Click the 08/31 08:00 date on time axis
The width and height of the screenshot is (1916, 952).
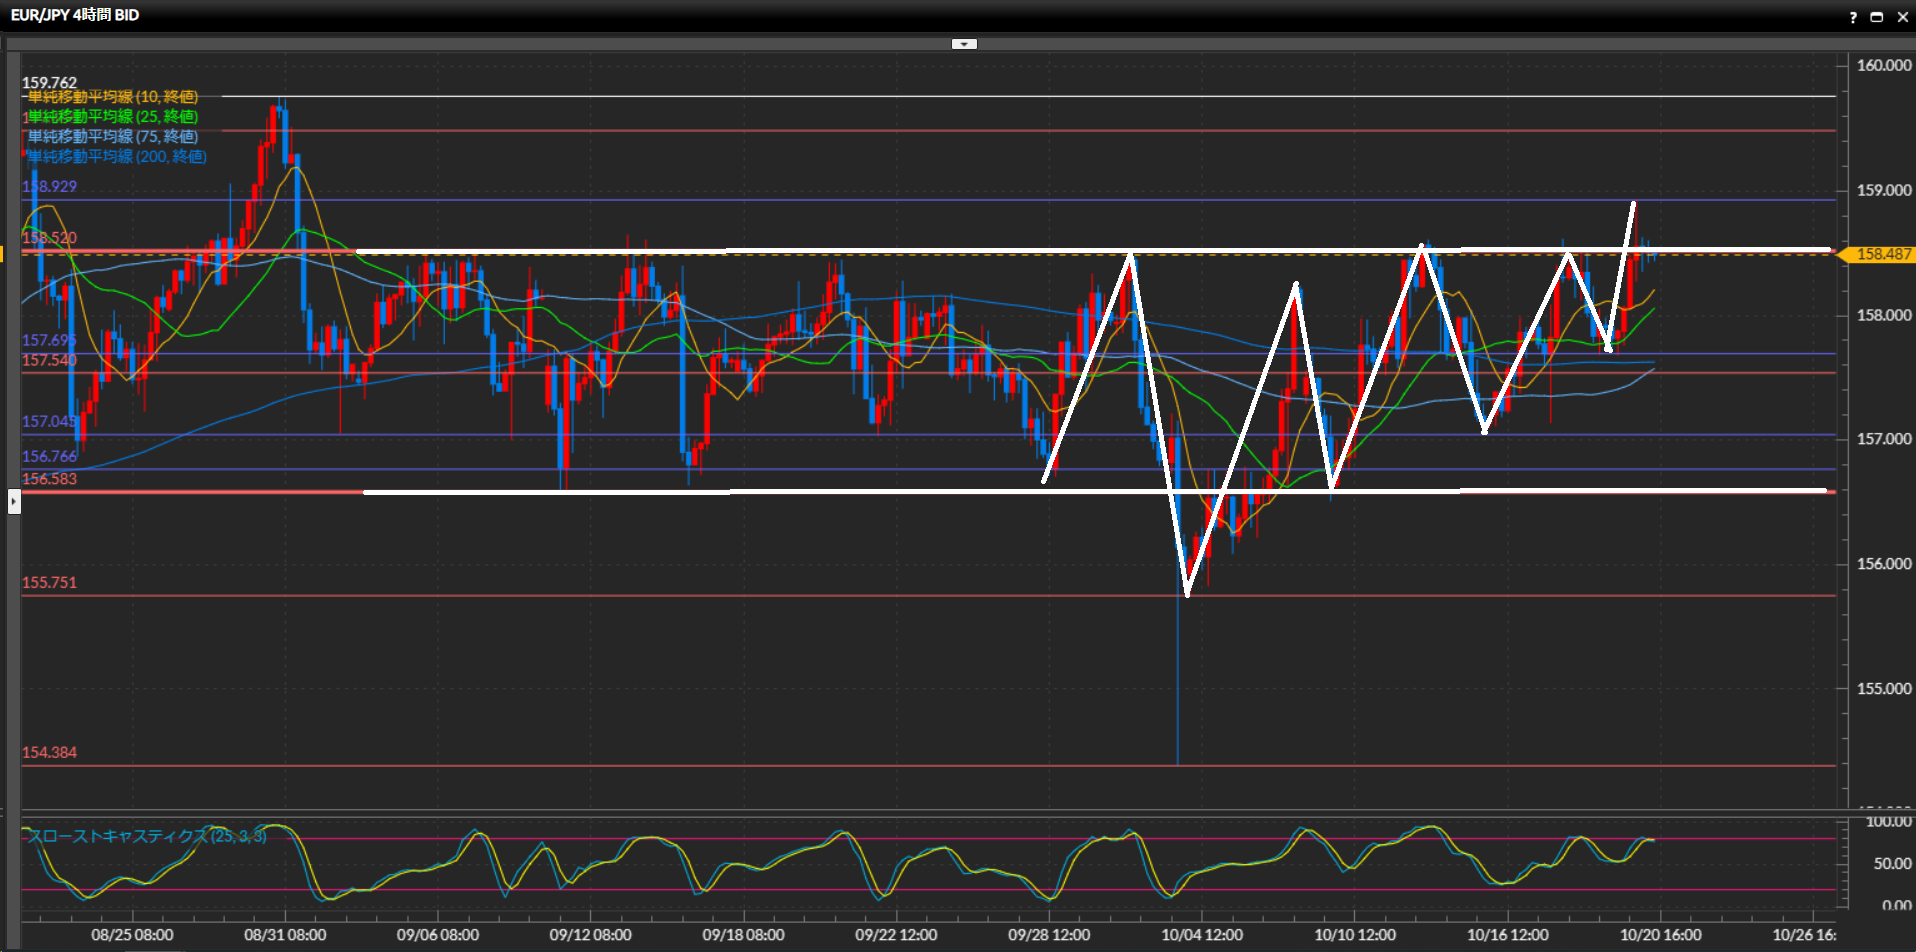(x=285, y=935)
